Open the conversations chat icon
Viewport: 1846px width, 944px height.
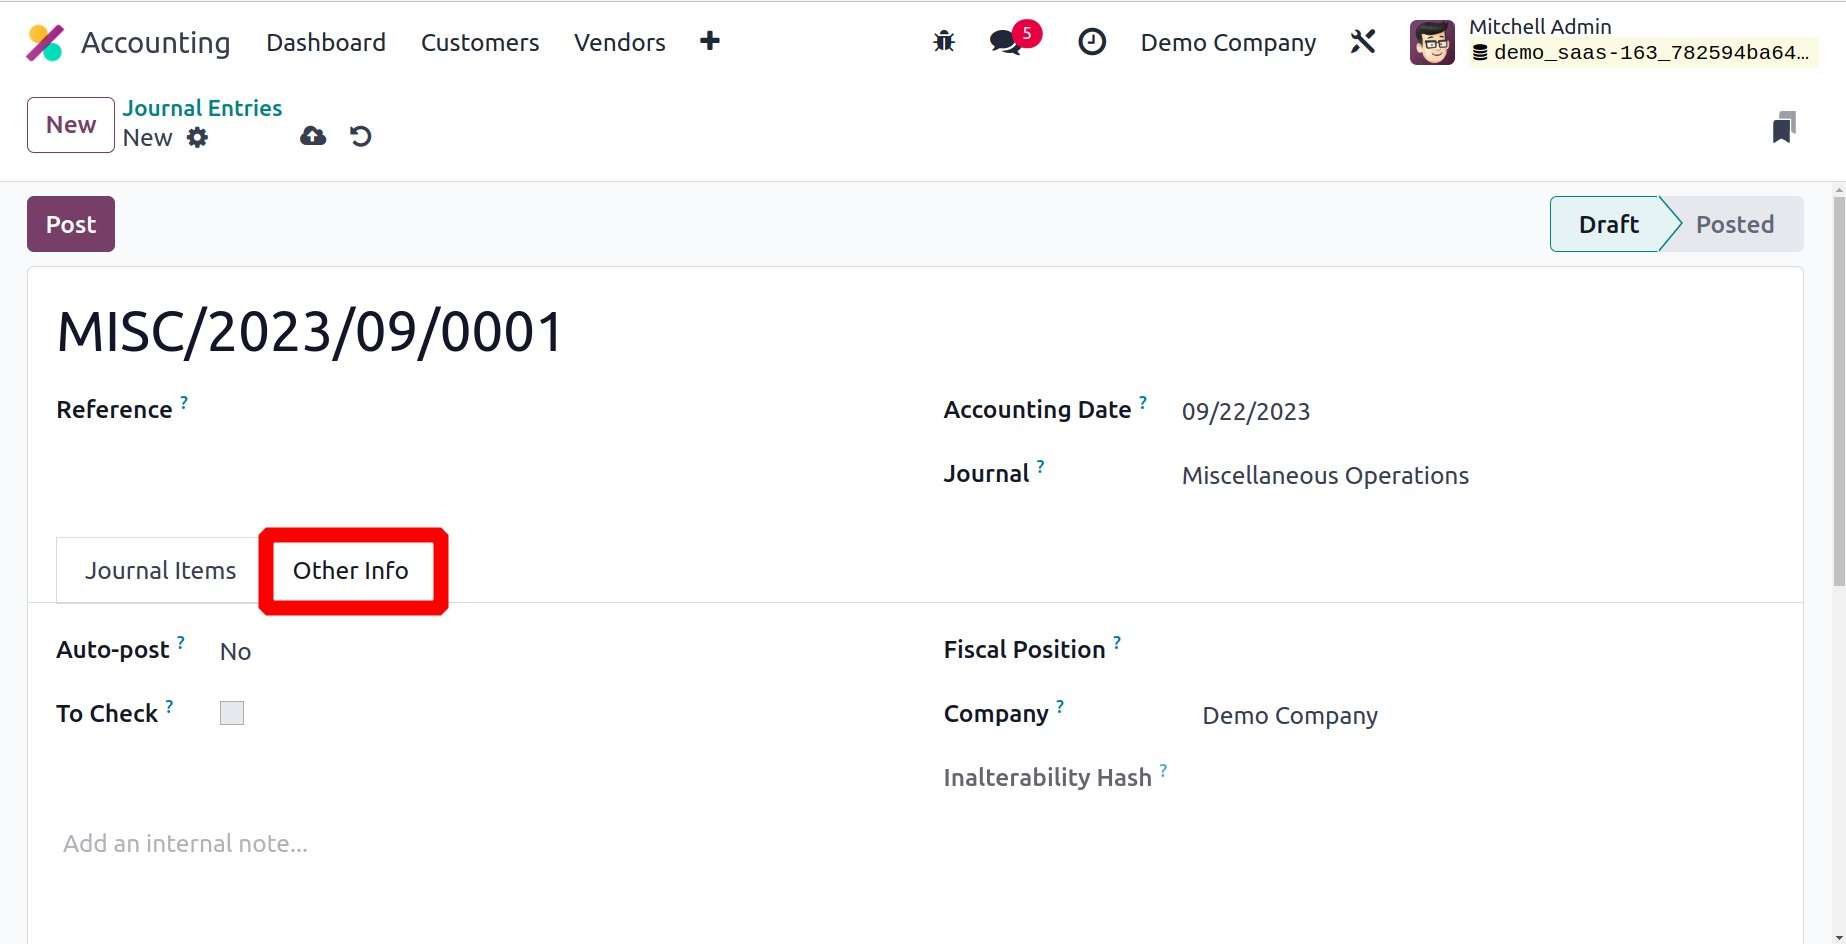pos(1005,42)
